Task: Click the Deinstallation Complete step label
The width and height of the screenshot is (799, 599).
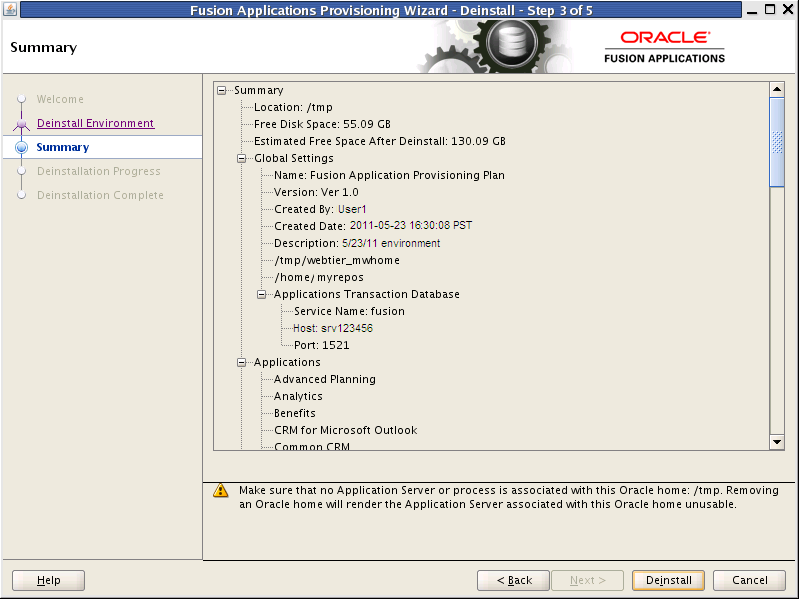Action: (100, 195)
